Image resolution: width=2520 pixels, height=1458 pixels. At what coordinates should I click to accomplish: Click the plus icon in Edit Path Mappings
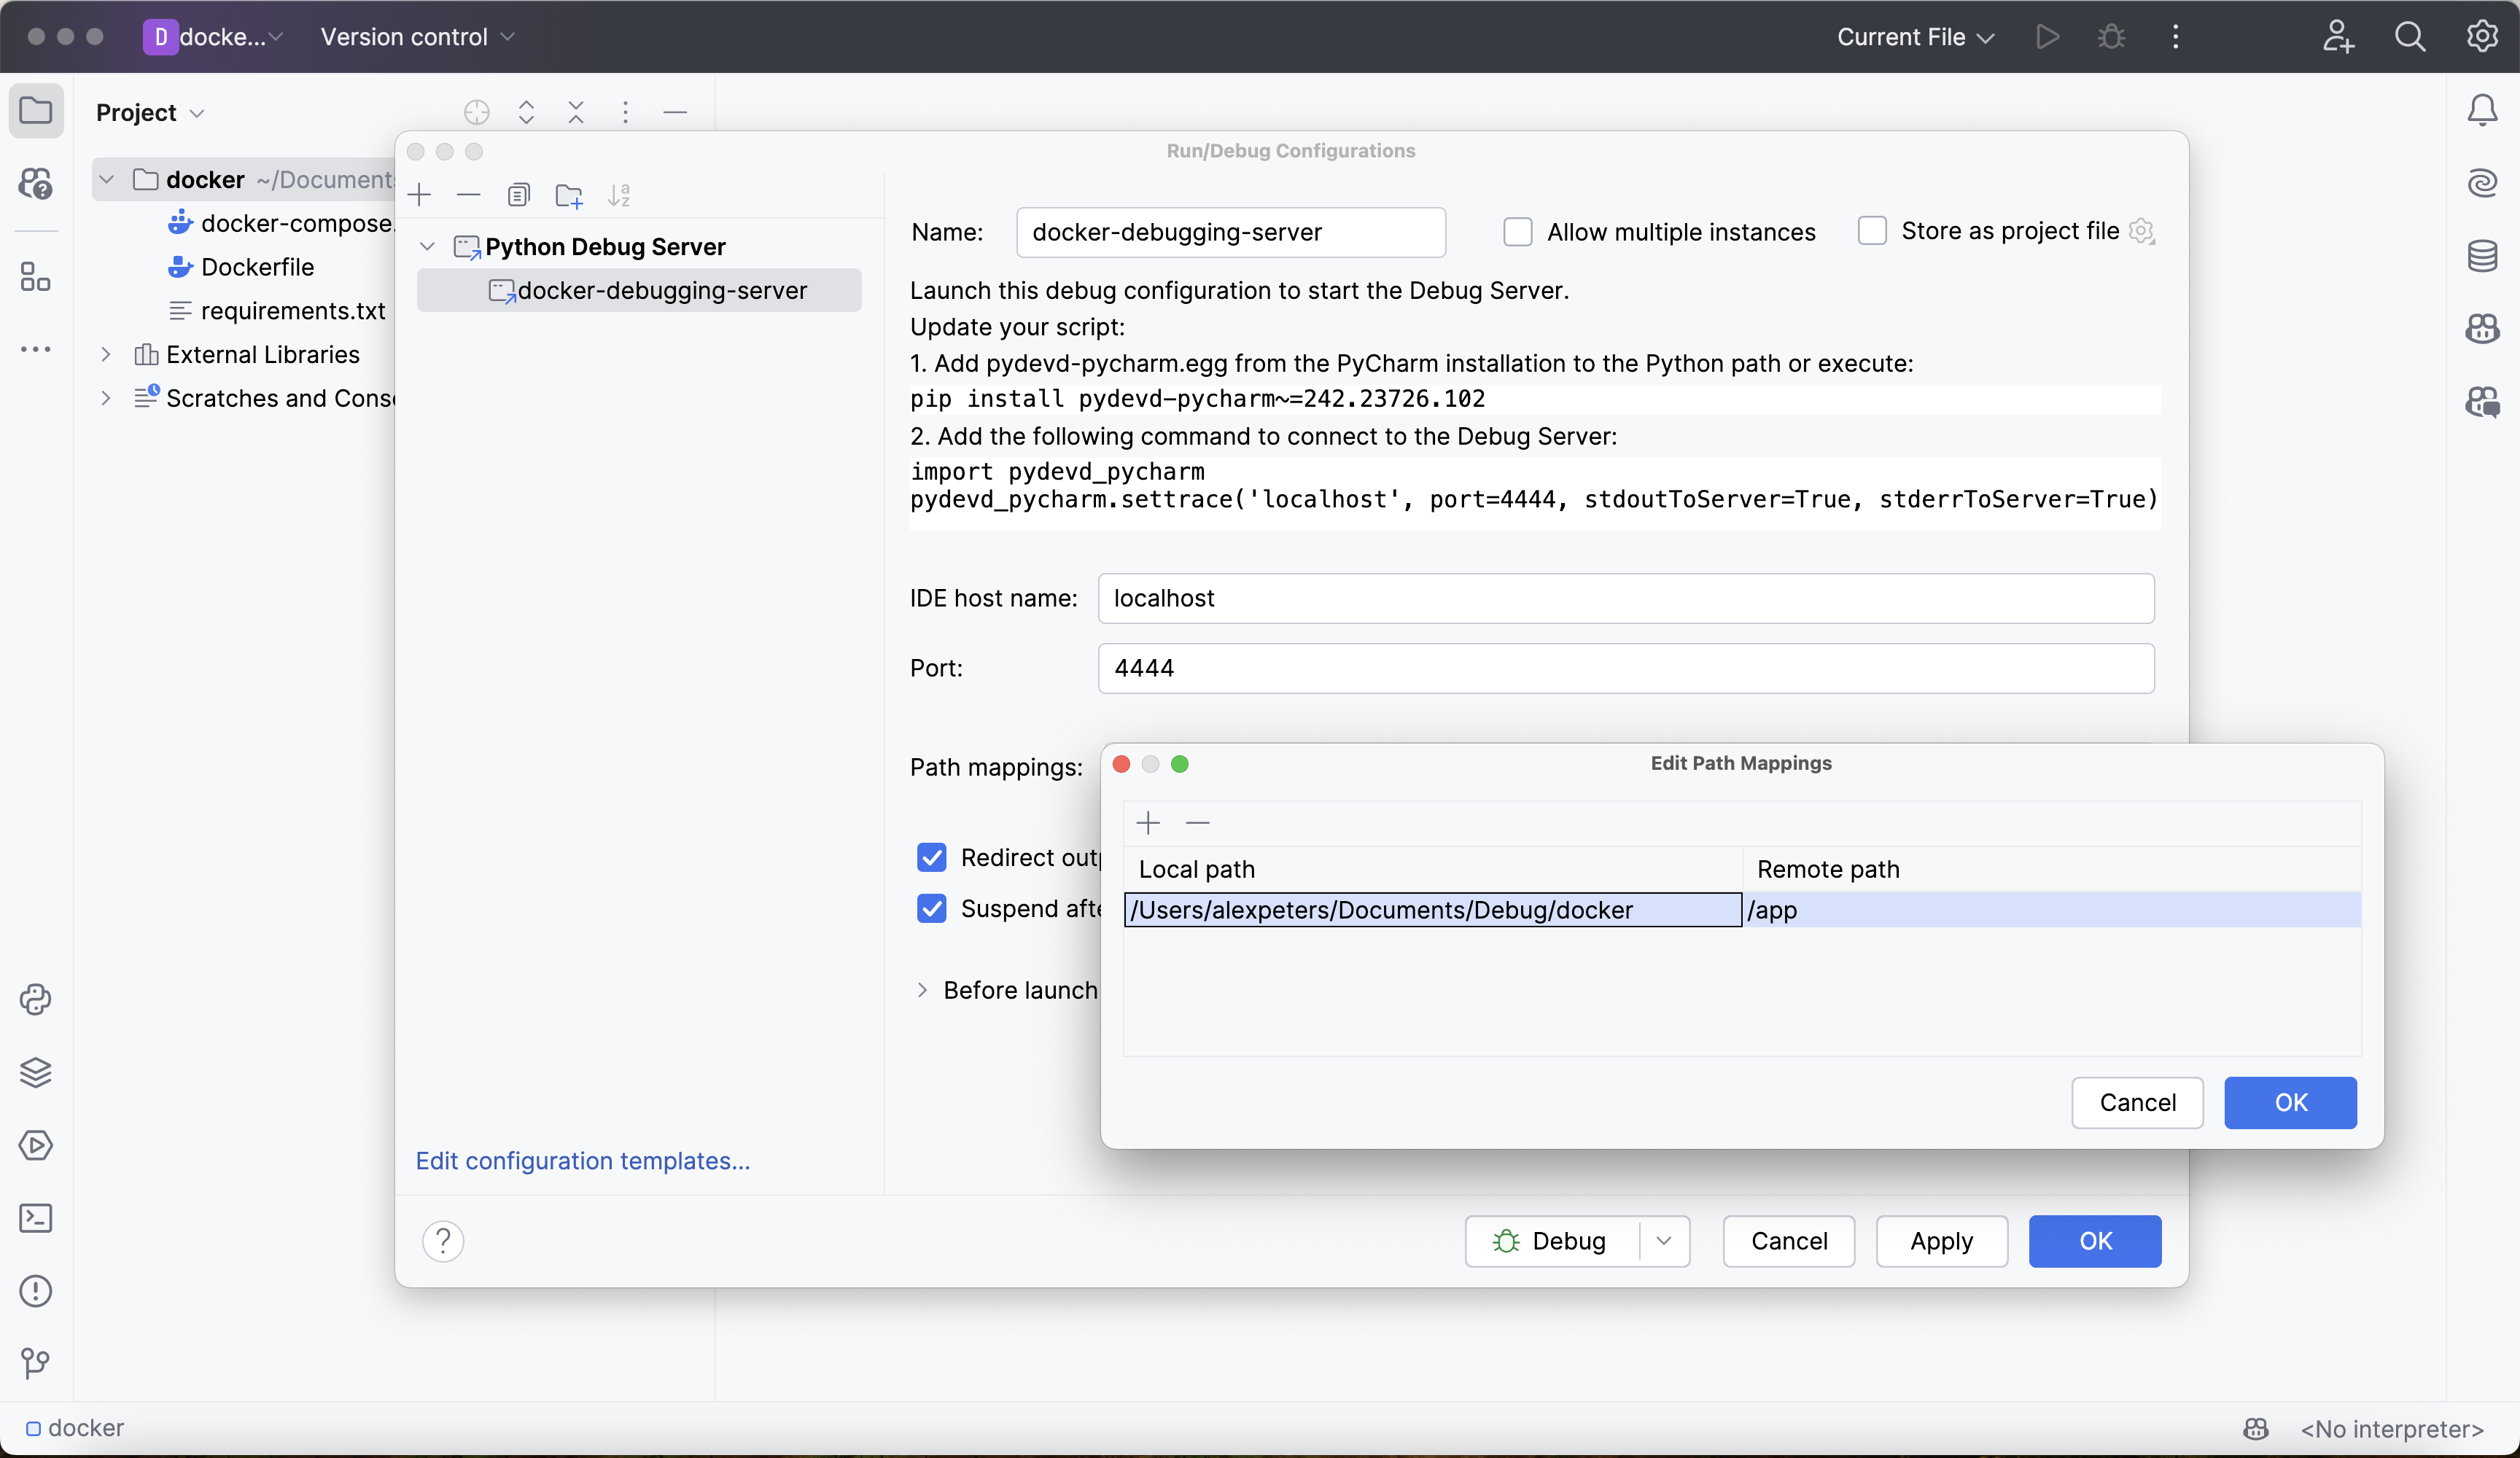click(1148, 823)
